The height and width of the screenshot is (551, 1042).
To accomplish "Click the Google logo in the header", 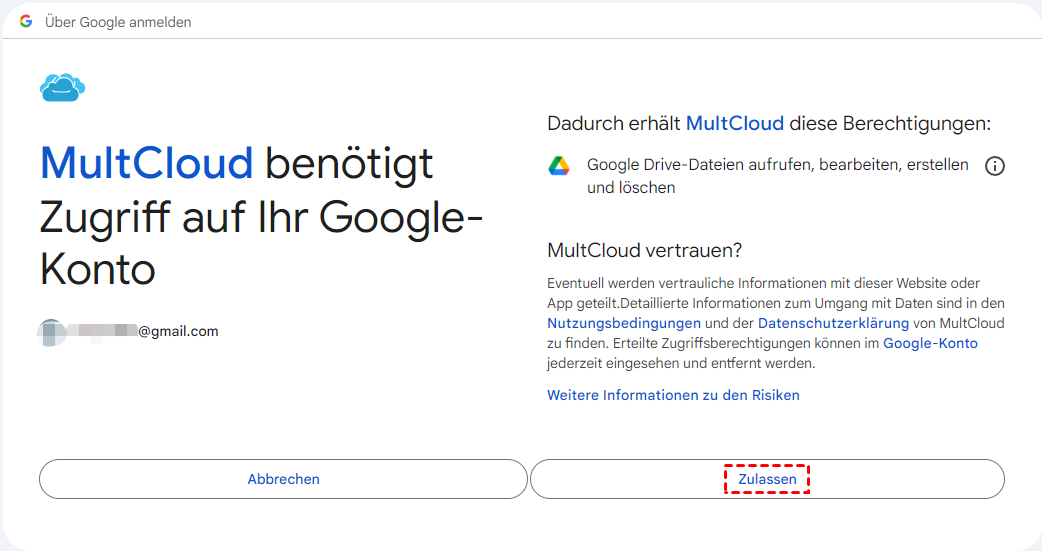I will [26, 22].
